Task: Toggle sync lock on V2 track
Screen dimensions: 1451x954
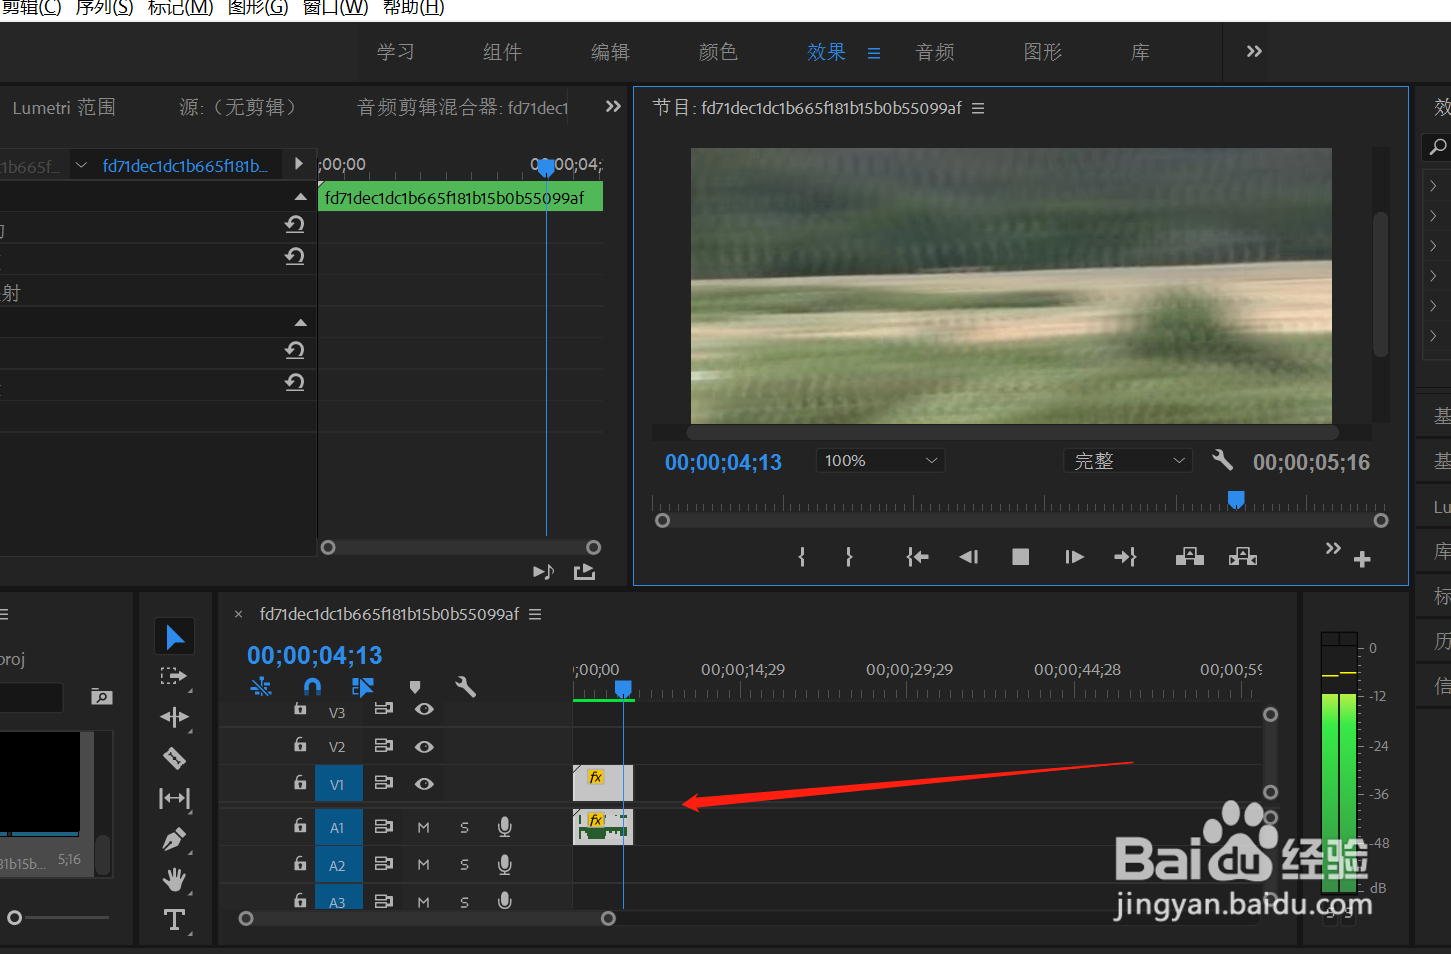Action: 383,746
